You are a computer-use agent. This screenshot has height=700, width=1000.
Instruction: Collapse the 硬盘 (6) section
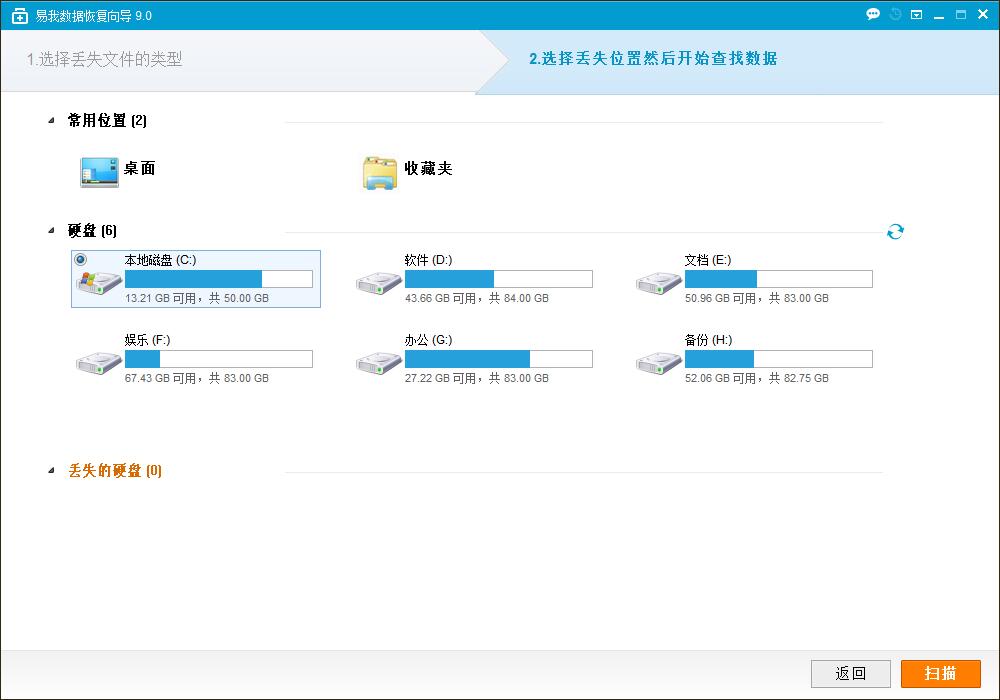coord(49,230)
